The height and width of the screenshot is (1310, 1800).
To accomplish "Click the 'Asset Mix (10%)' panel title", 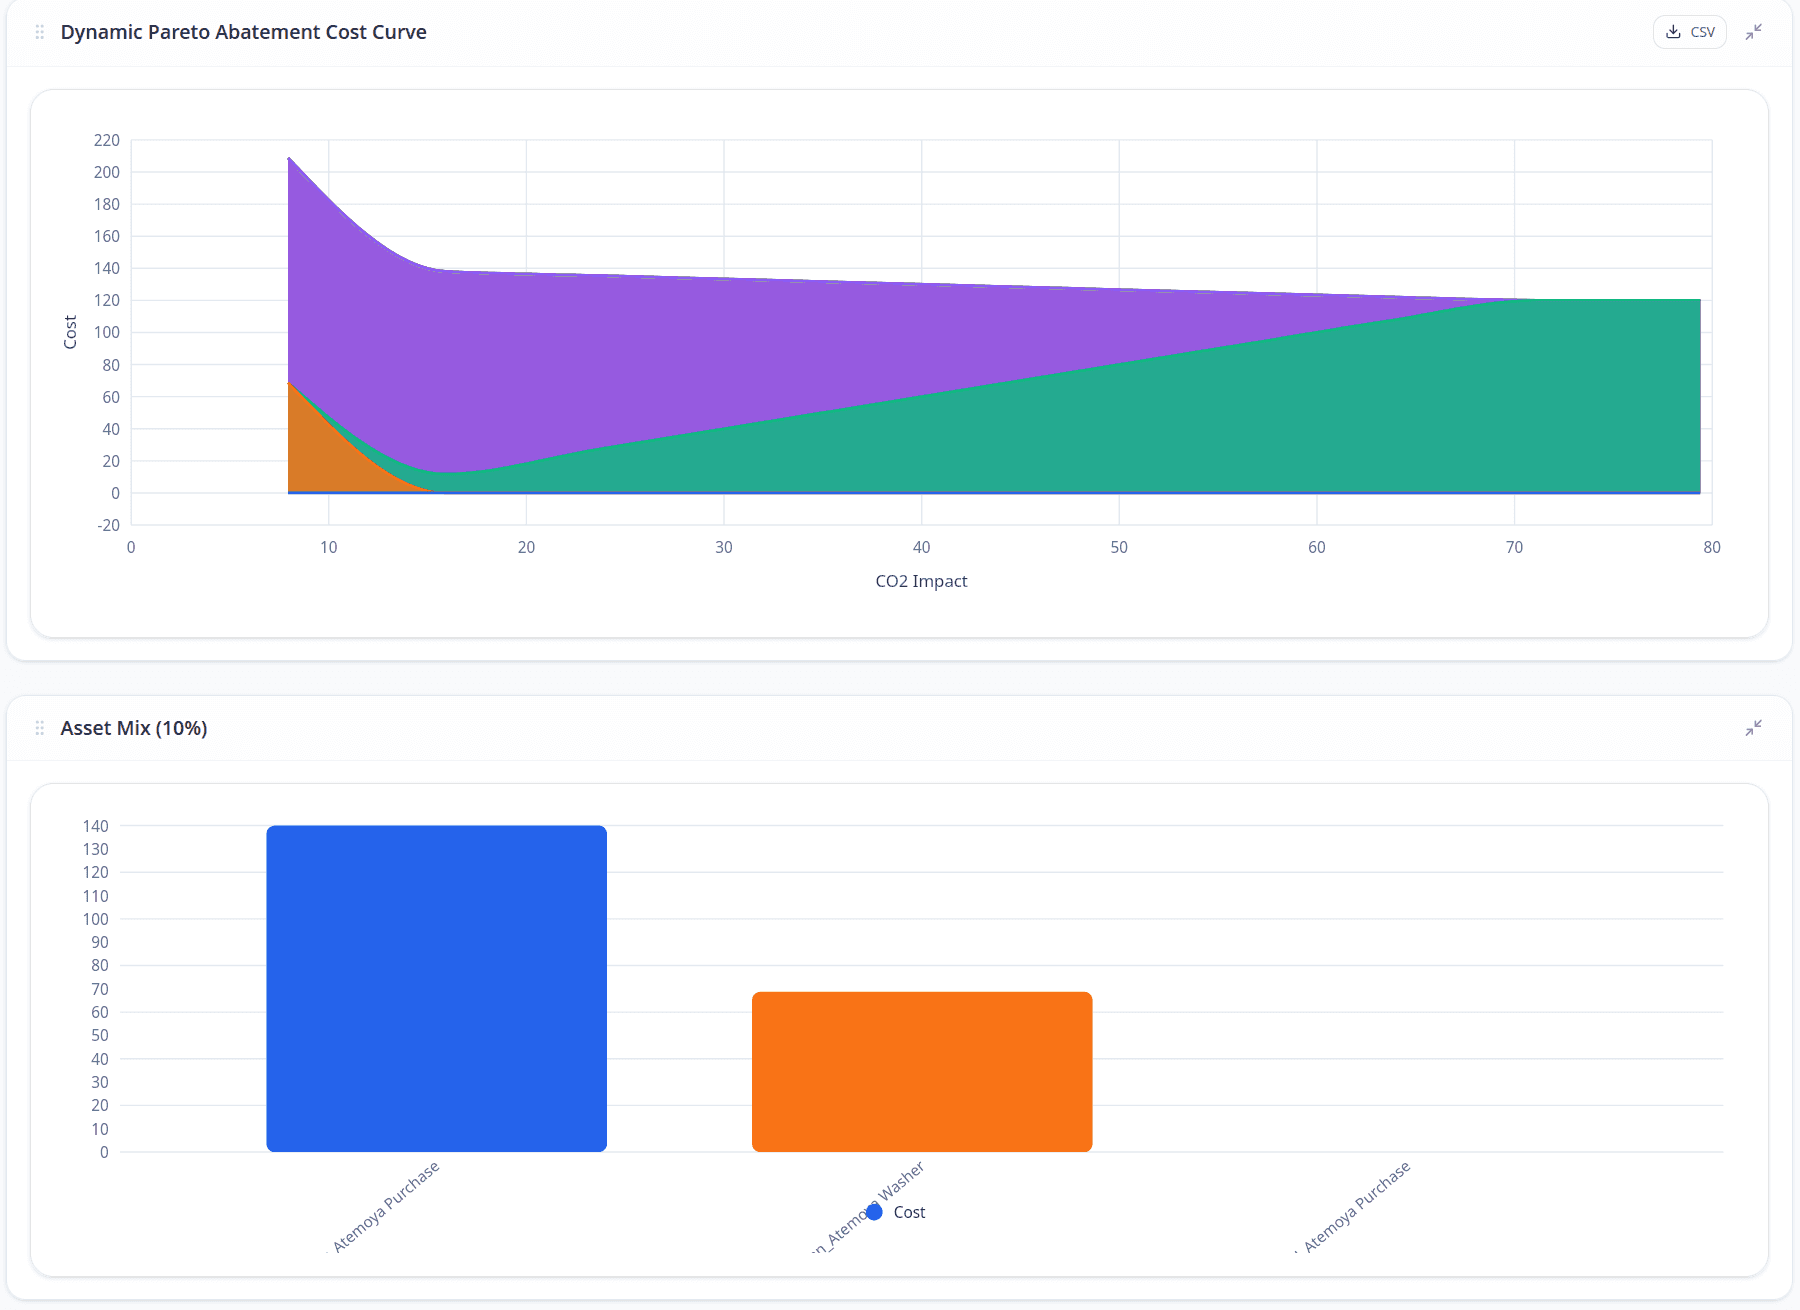I will [134, 728].
